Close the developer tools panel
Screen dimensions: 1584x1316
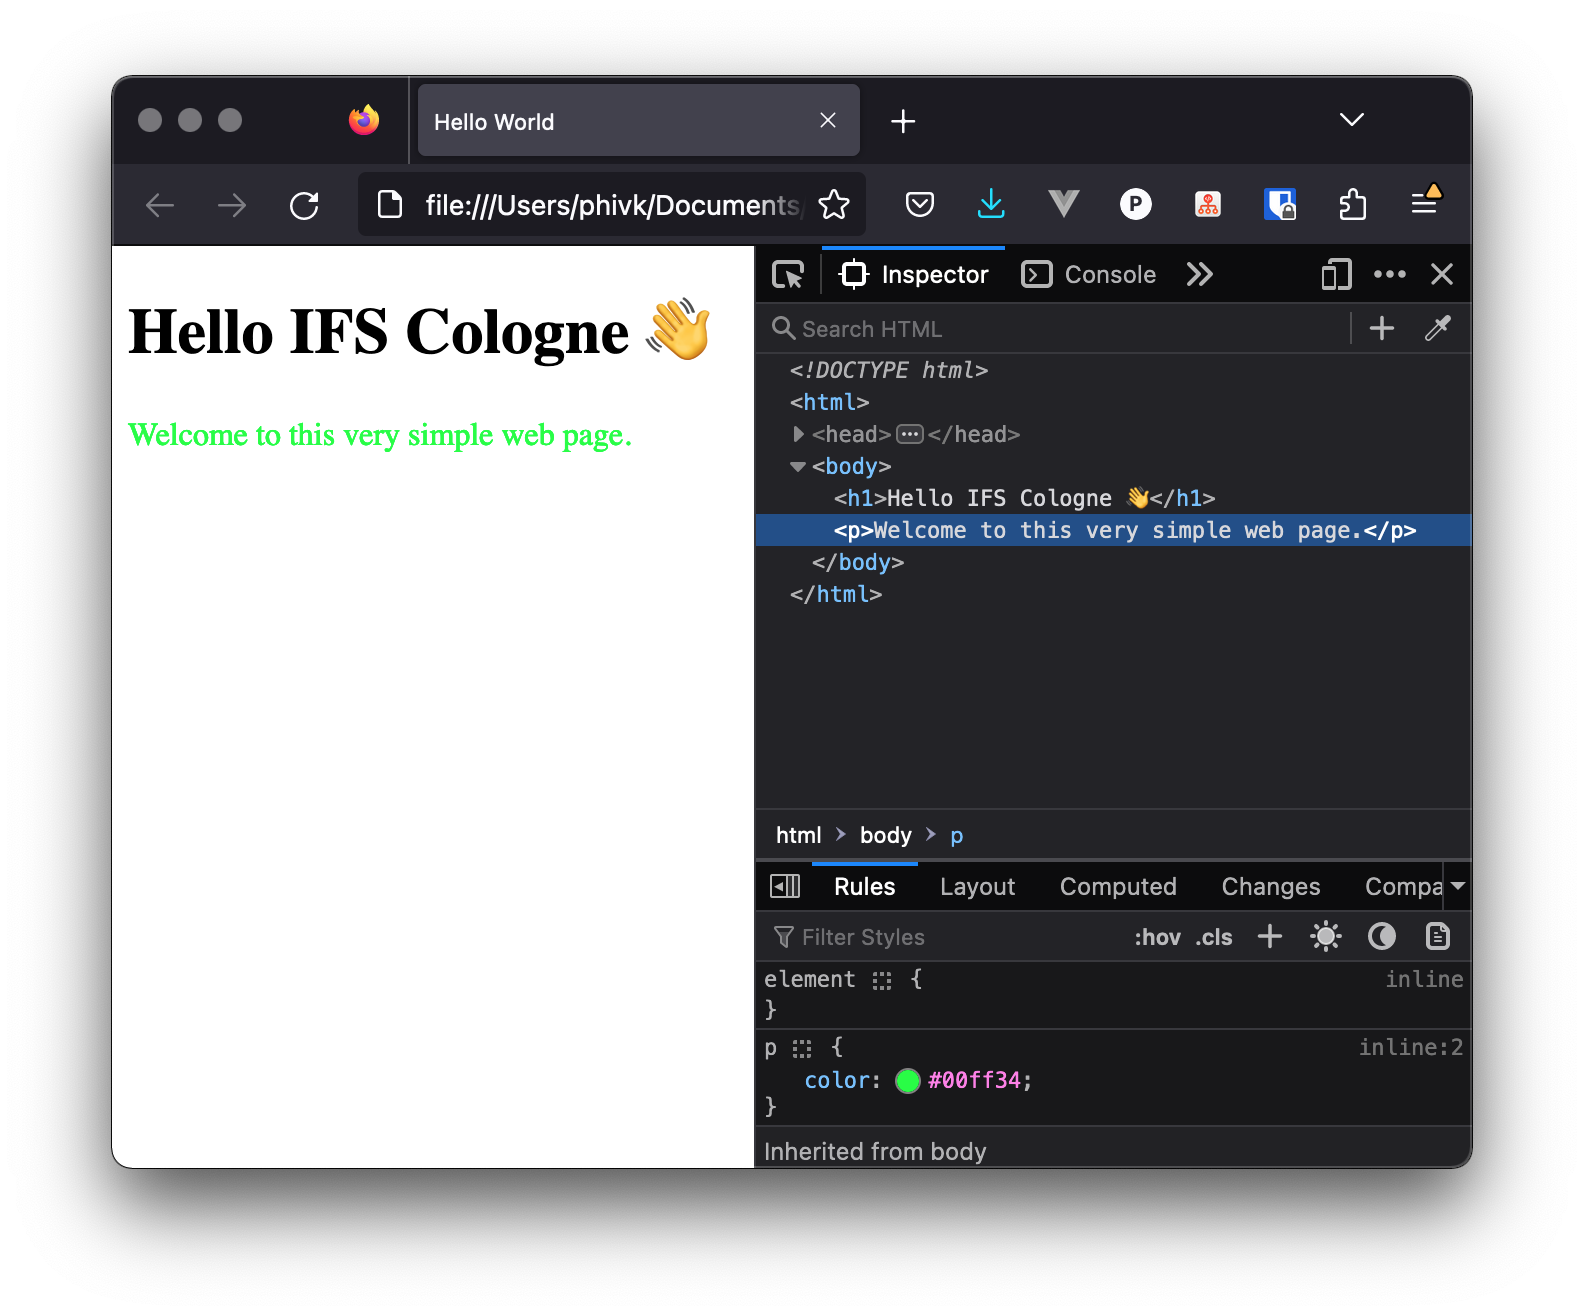tap(1442, 274)
